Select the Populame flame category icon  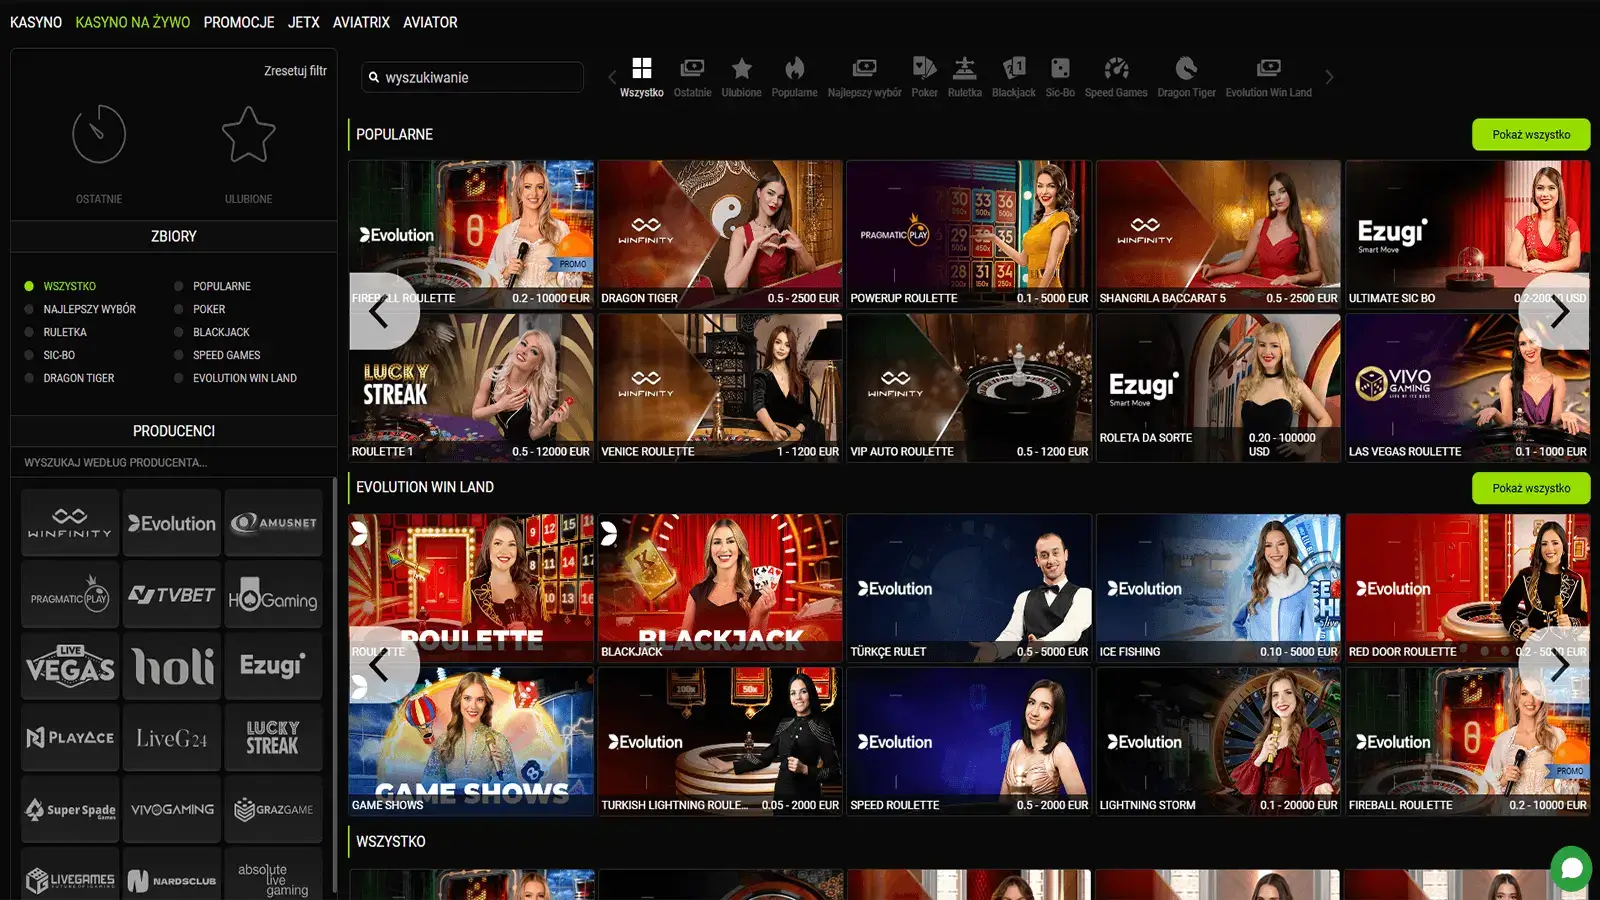pyautogui.click(x=794, y=68)
